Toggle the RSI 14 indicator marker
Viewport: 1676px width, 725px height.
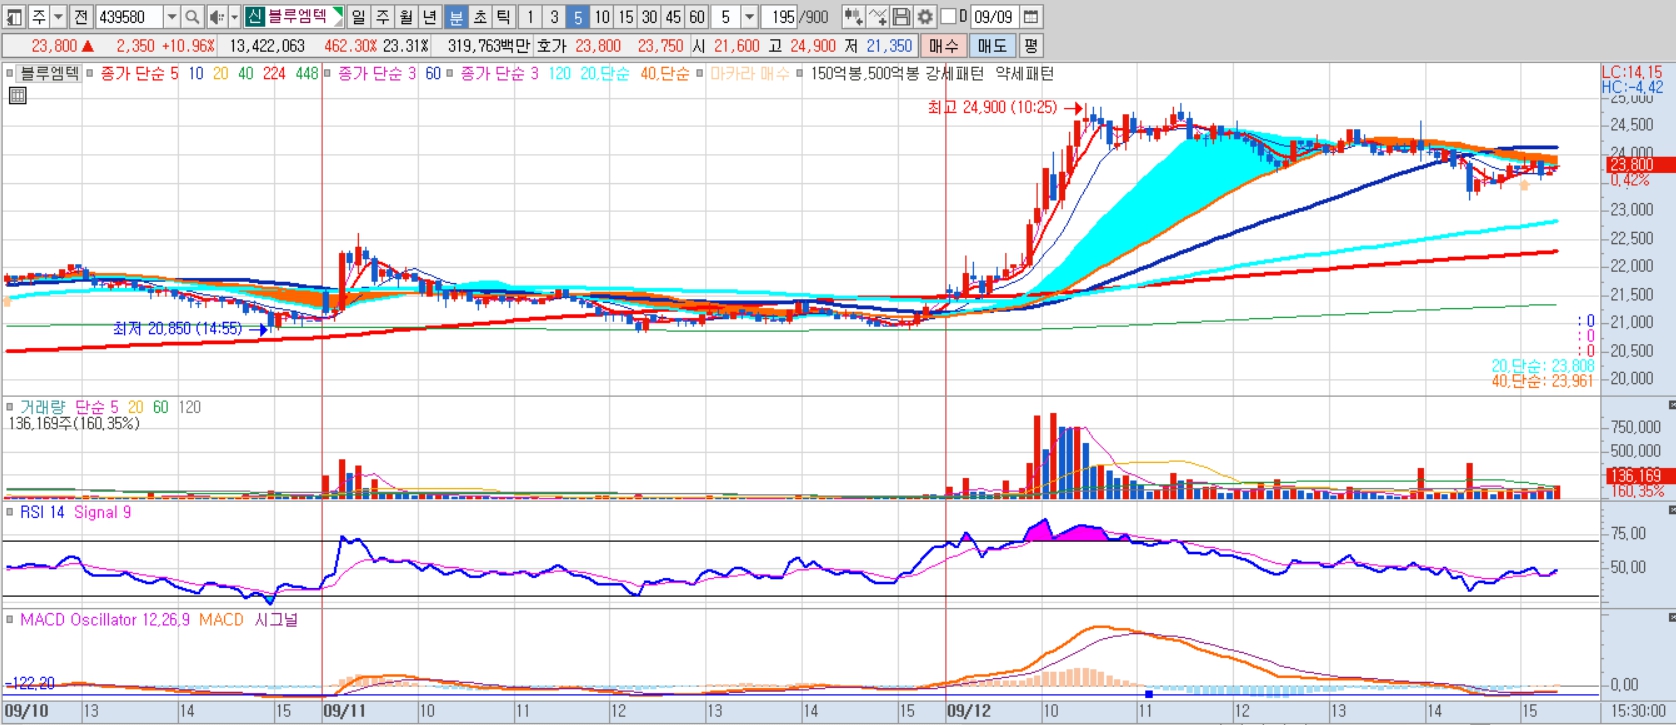coord(10,512)
